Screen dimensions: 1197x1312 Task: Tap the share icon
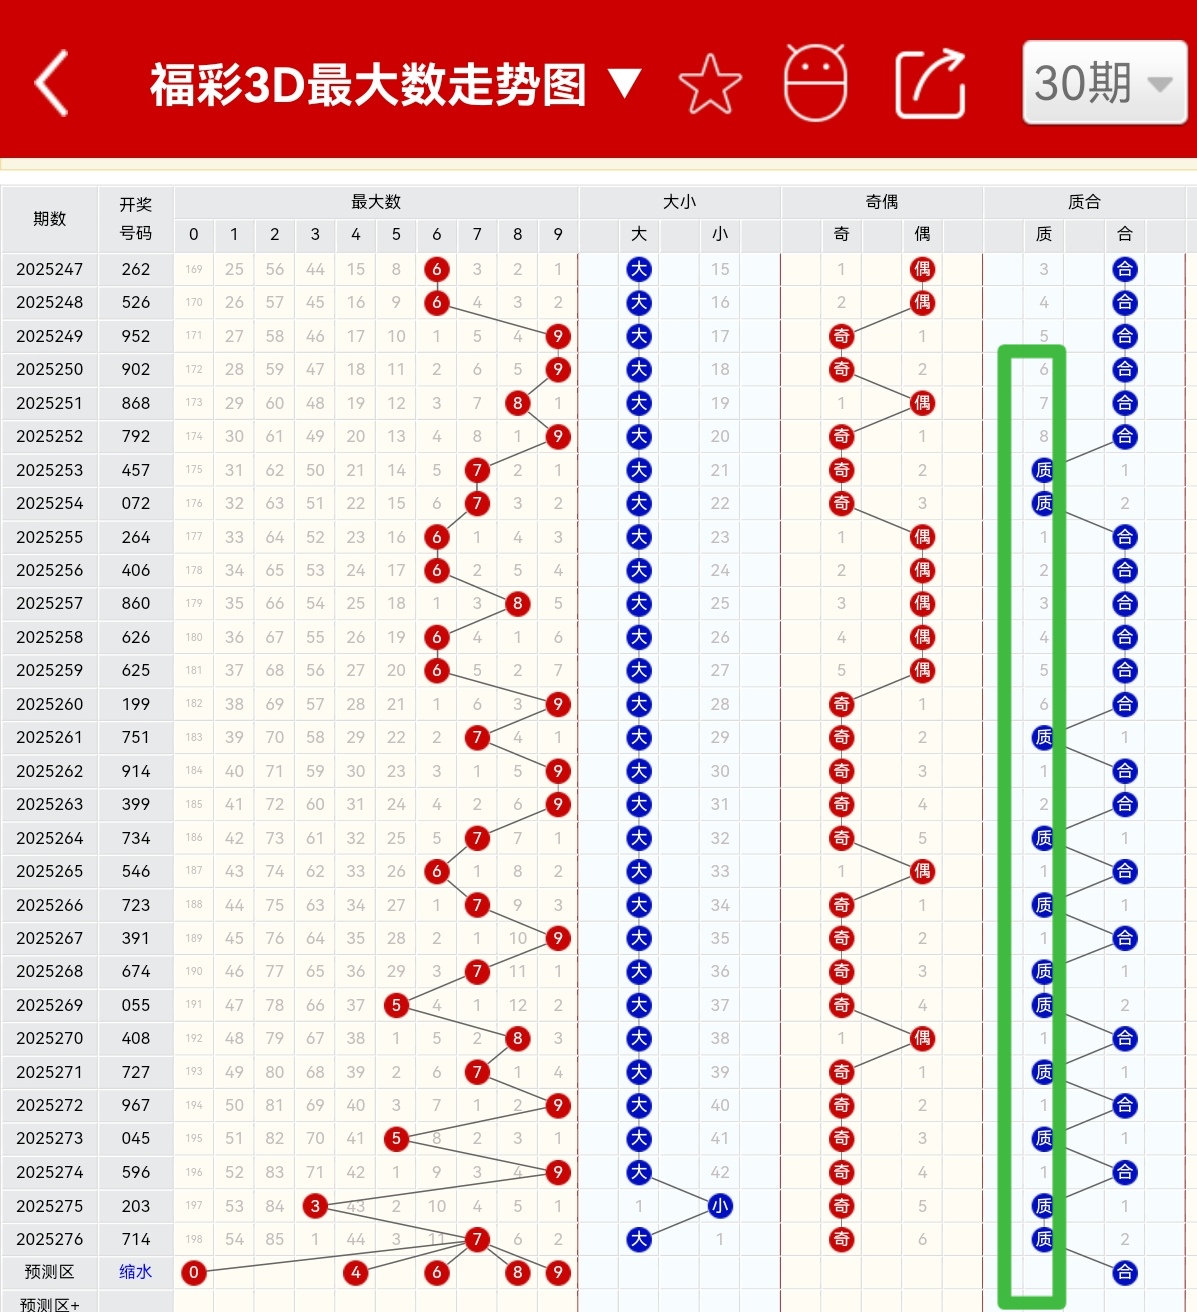pos(930,84)
